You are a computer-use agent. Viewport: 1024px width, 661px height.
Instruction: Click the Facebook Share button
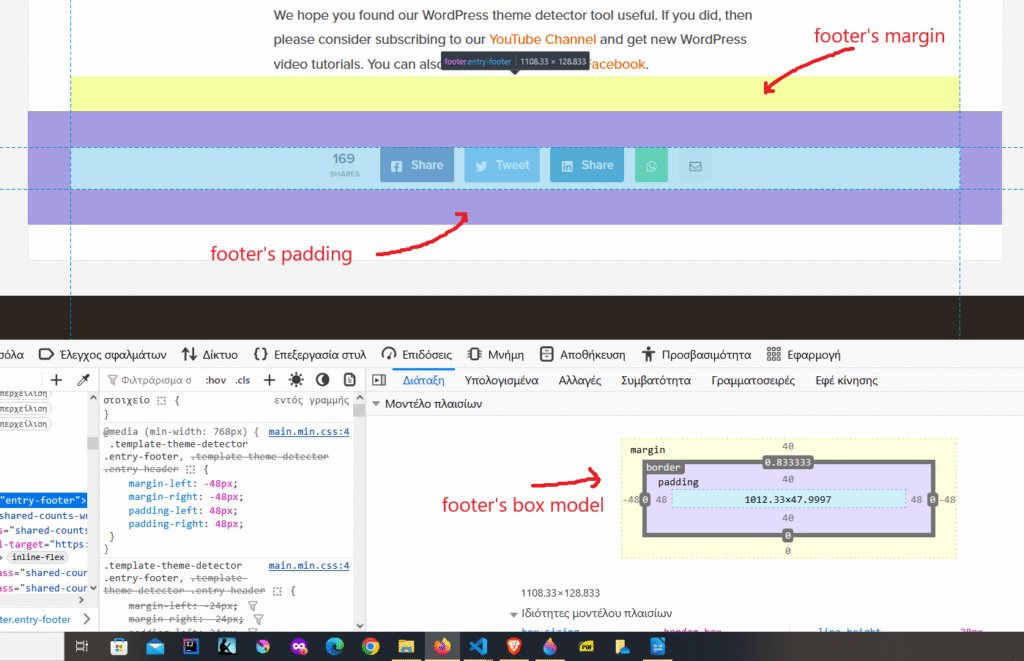pos(417,165)
